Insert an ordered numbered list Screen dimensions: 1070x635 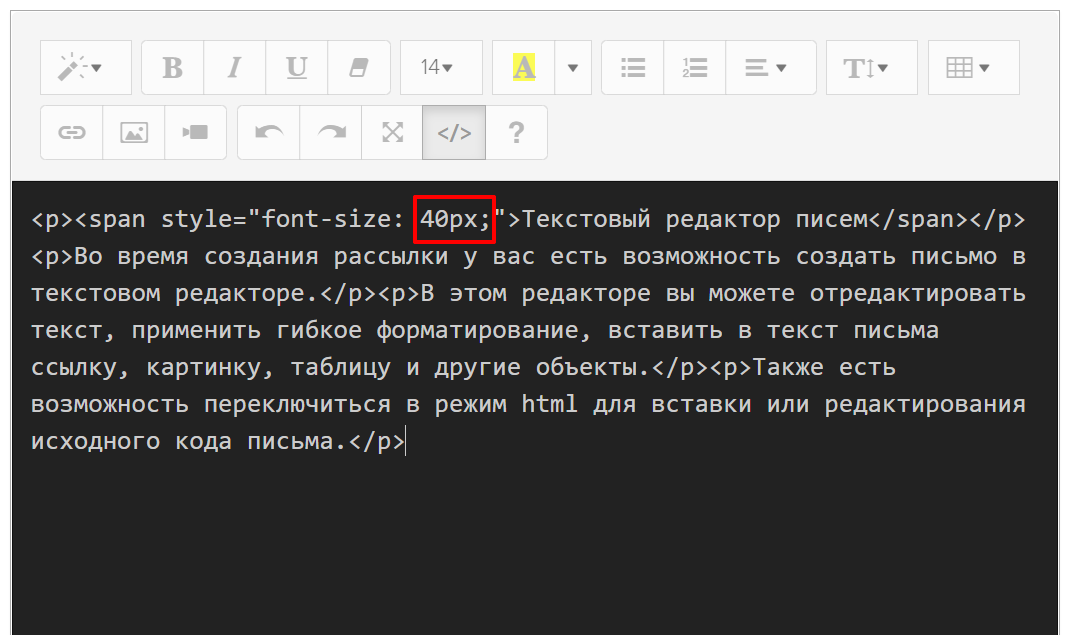[694, 68]
